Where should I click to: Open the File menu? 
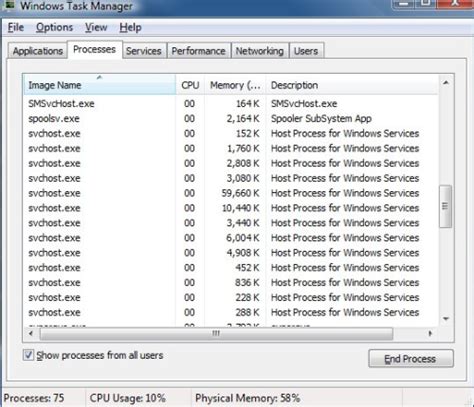click(x=16, y=27)
